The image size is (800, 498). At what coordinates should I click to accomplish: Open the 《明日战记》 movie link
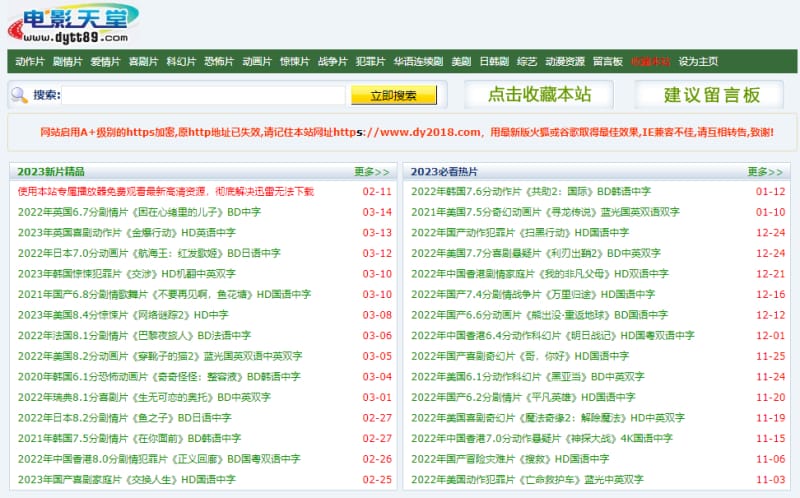point(553,336)
